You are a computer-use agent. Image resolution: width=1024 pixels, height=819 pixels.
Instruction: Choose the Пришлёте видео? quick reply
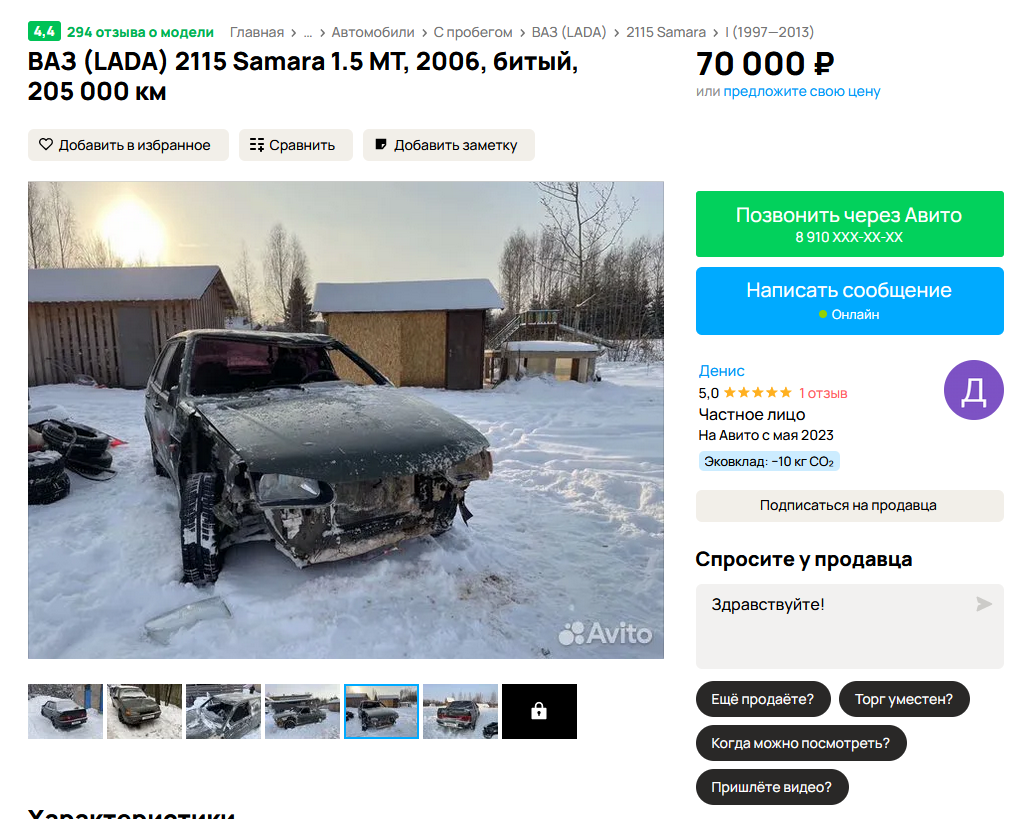click(x=772, y=787)
